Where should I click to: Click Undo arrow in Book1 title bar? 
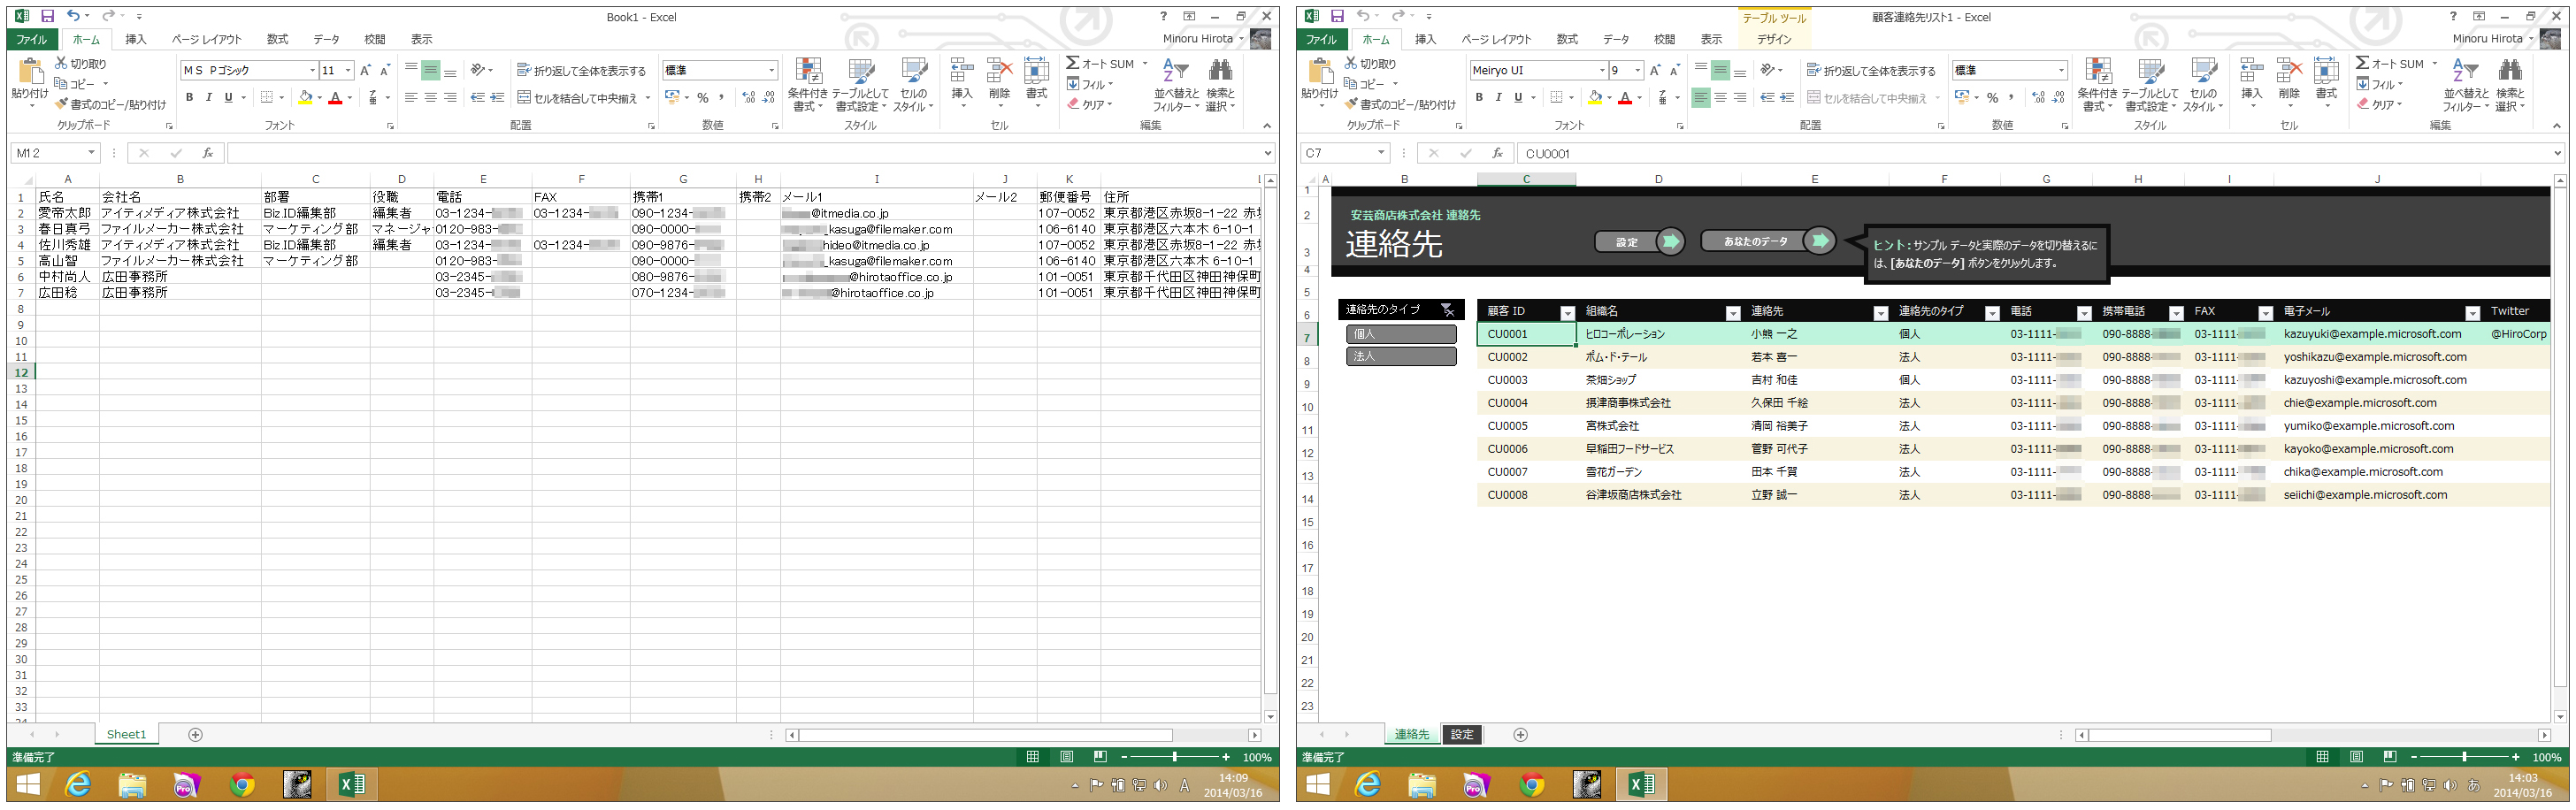(73, 16)
